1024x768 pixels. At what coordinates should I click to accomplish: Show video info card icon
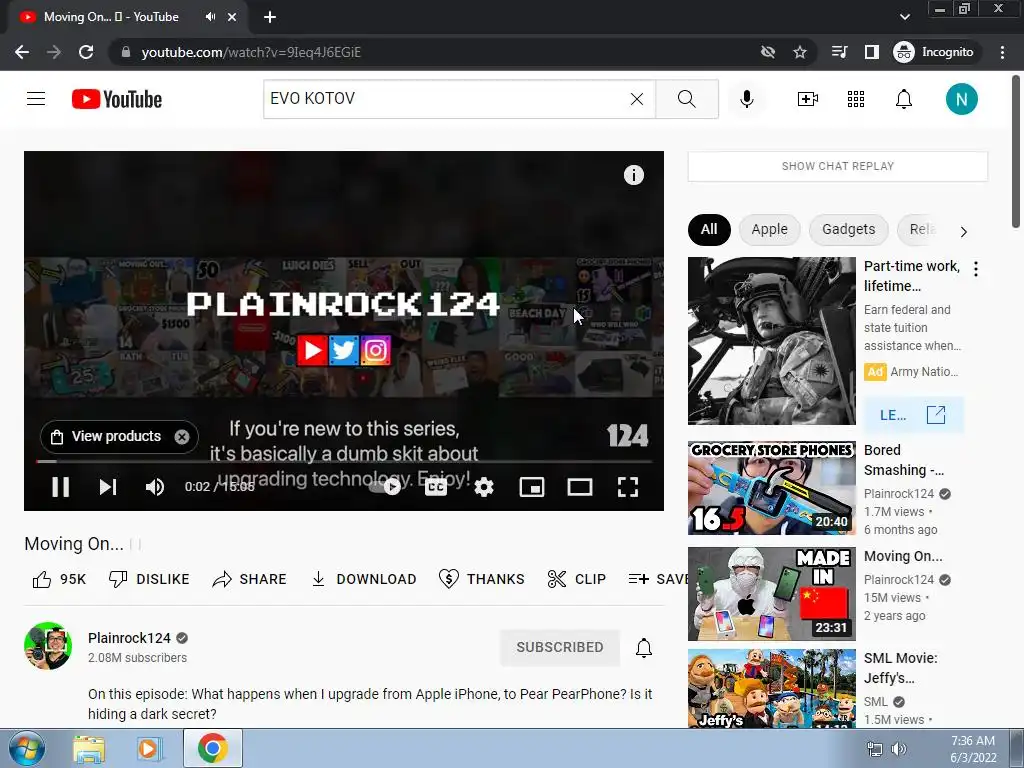click(633, 175)
